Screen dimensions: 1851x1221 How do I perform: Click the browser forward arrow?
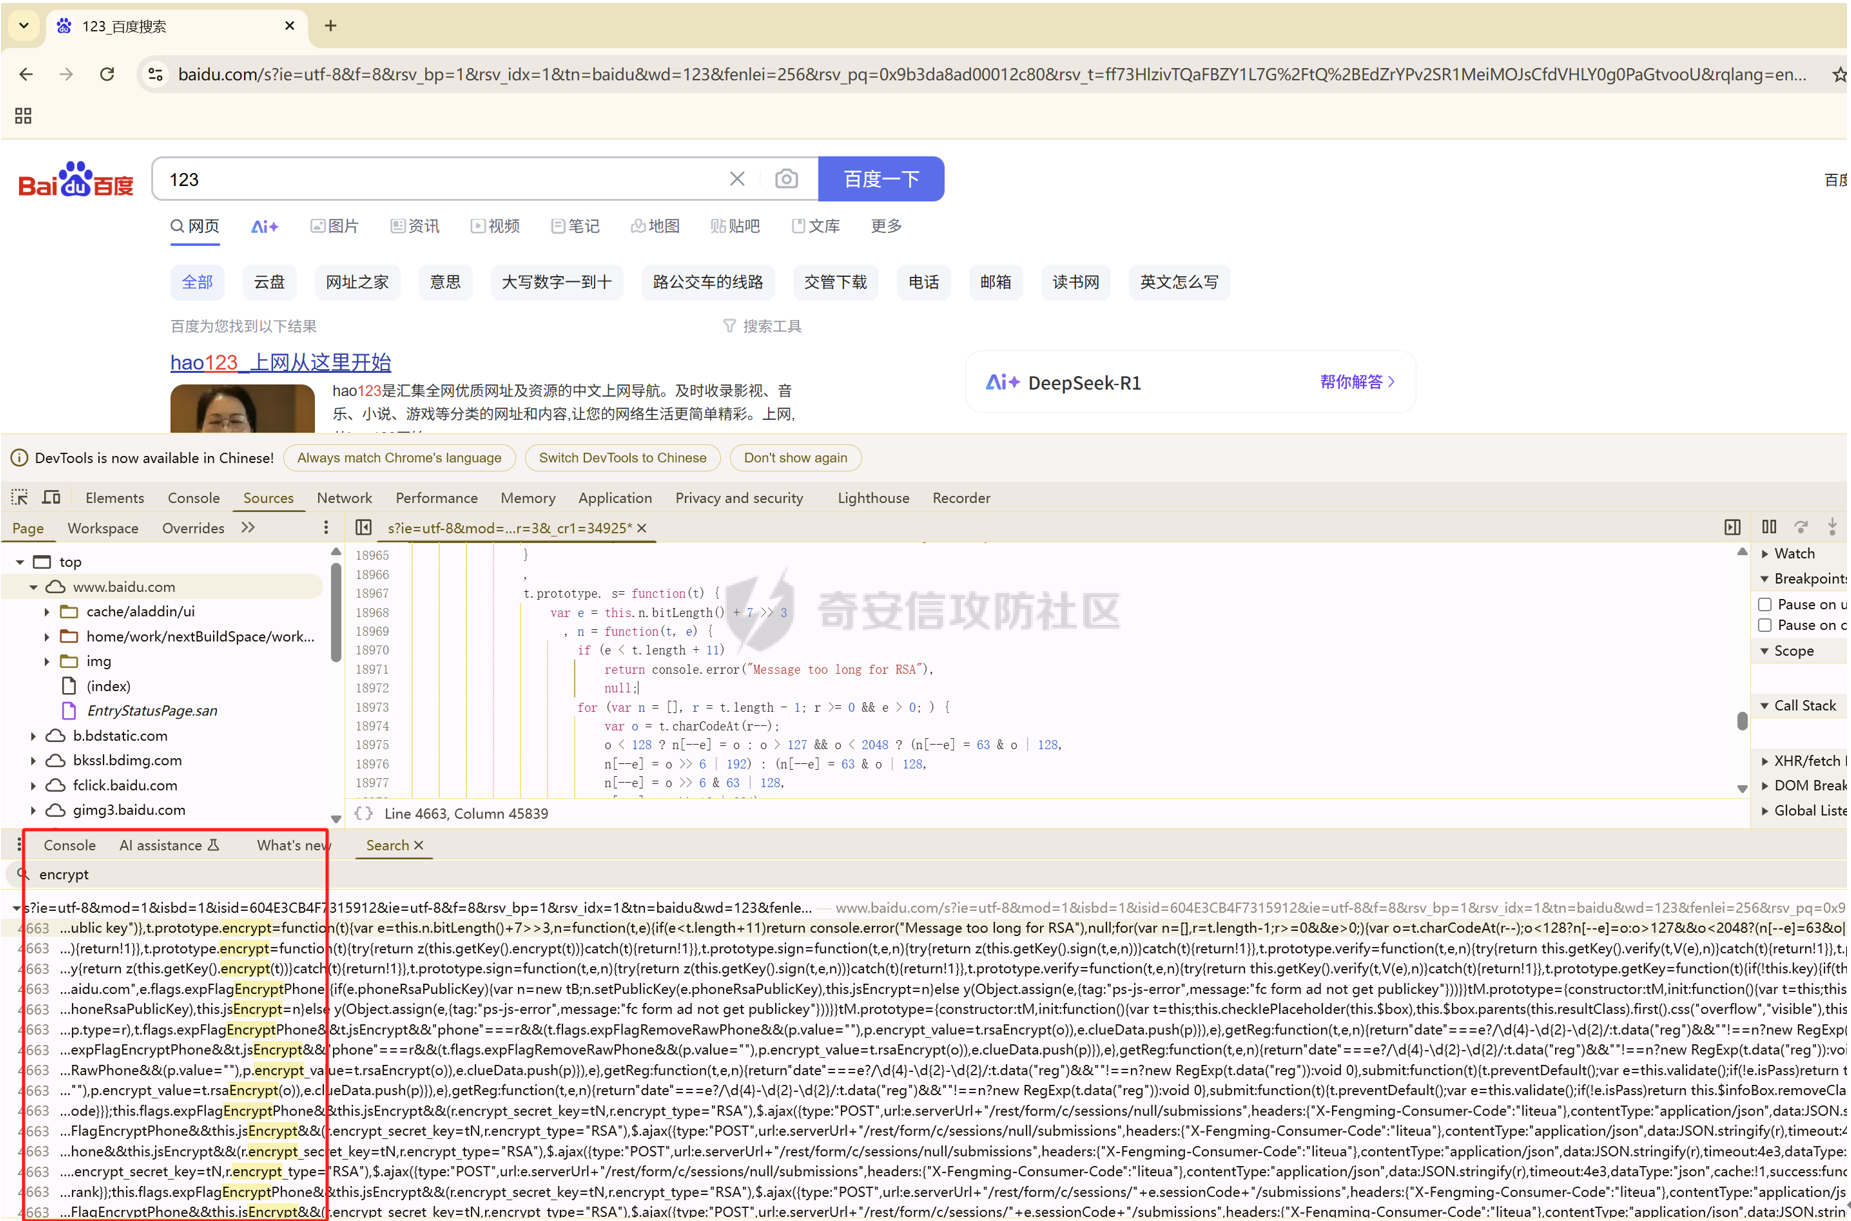(x=66, y=74)
